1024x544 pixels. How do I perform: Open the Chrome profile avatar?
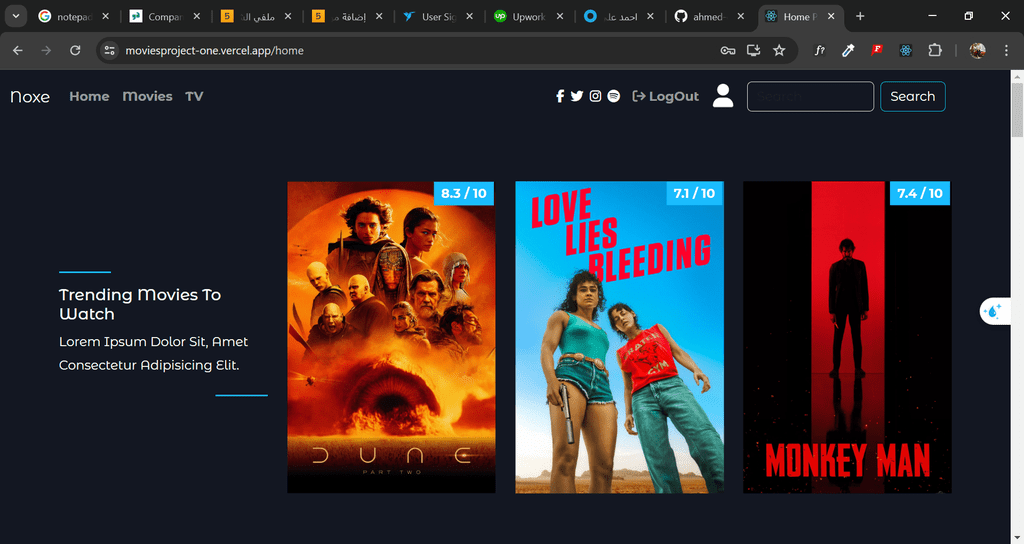[x=978, y=50]
